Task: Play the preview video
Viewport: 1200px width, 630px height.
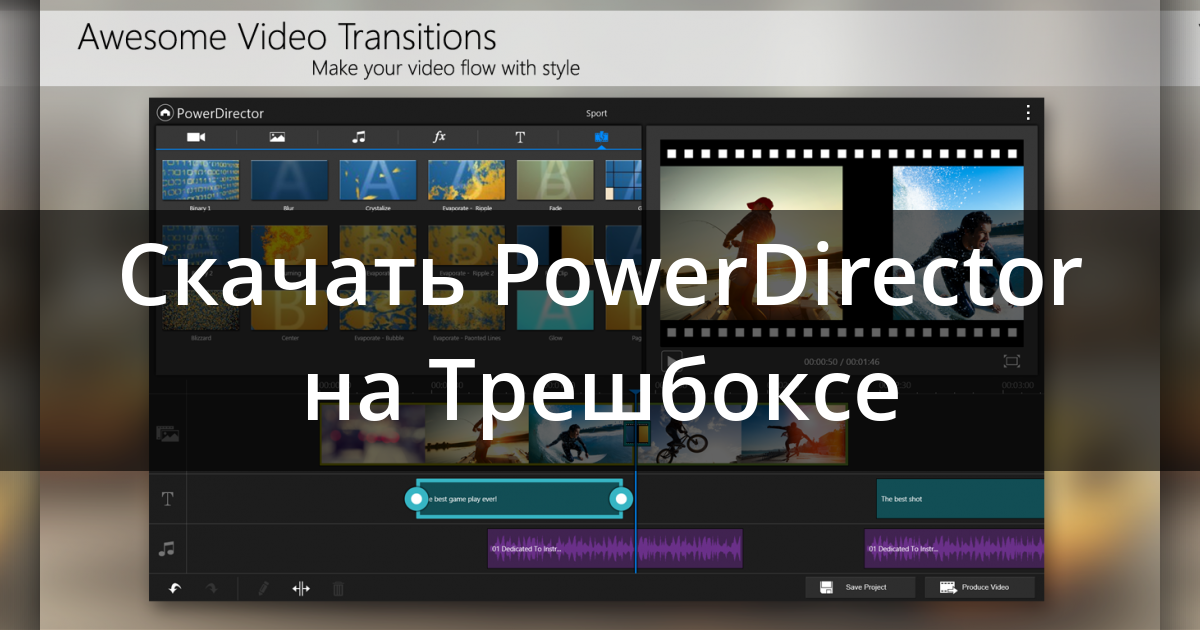Action: [x=673, y=361]
